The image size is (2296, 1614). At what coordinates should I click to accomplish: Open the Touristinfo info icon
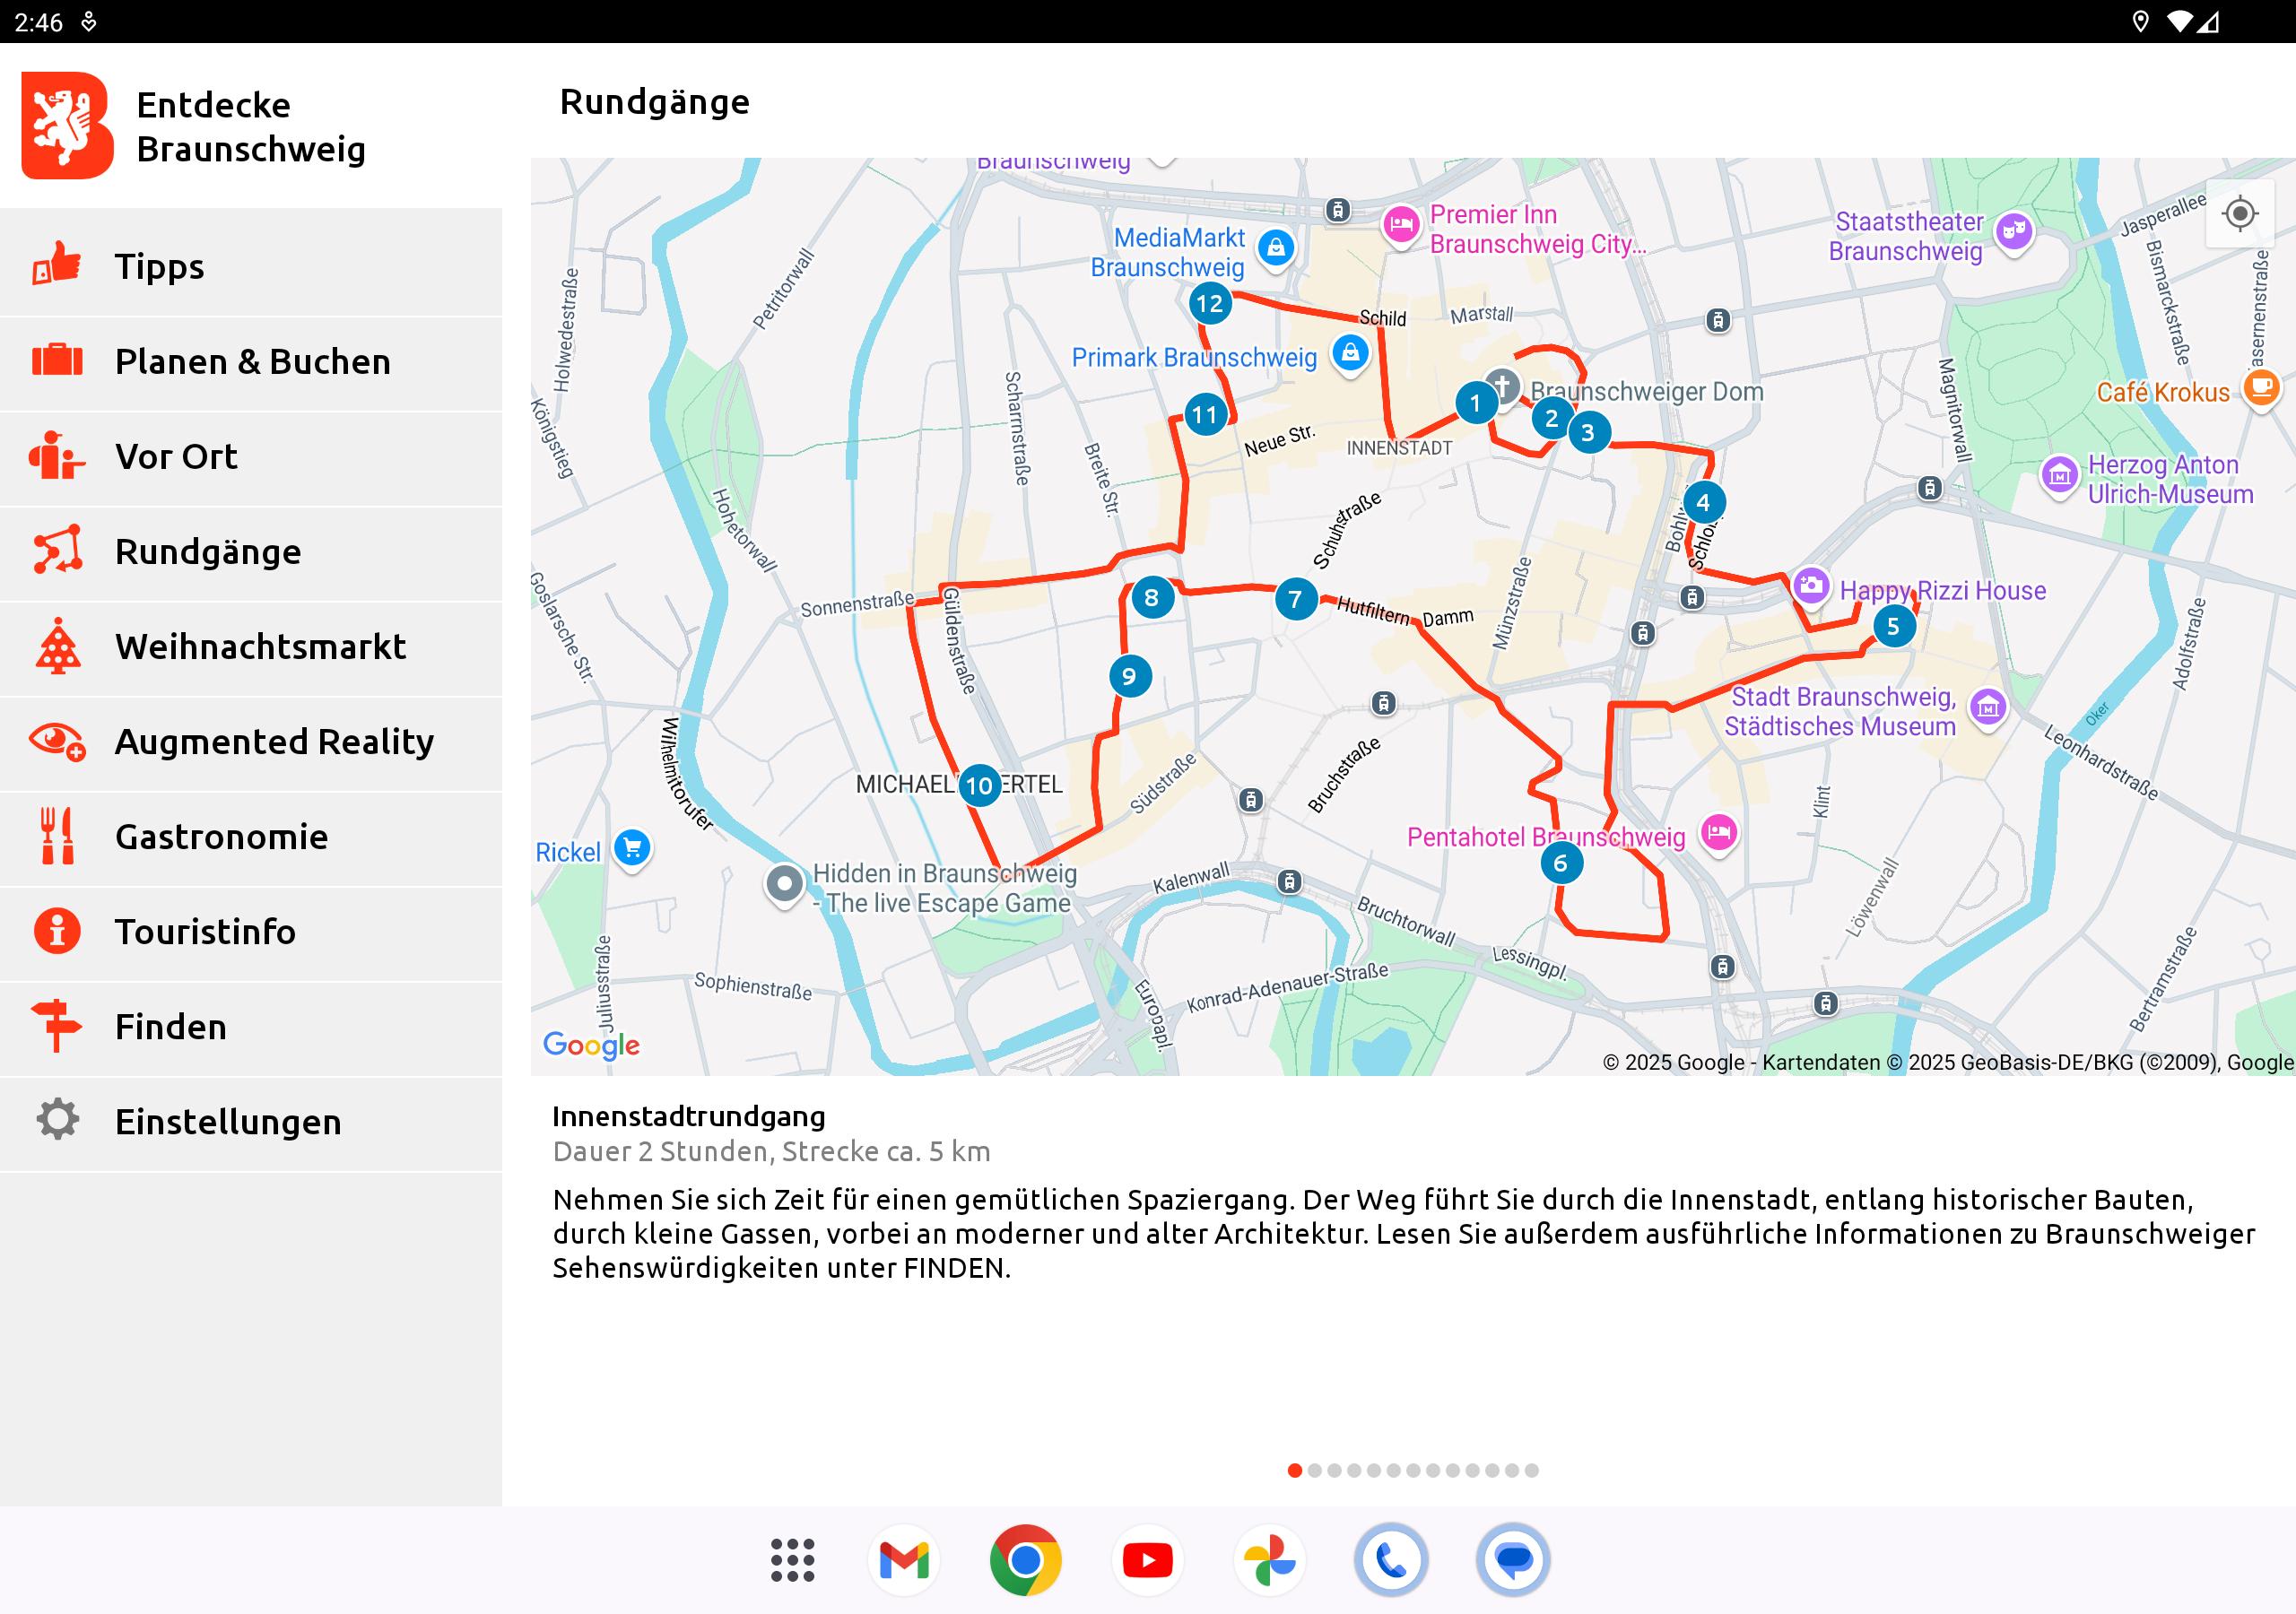57,931
